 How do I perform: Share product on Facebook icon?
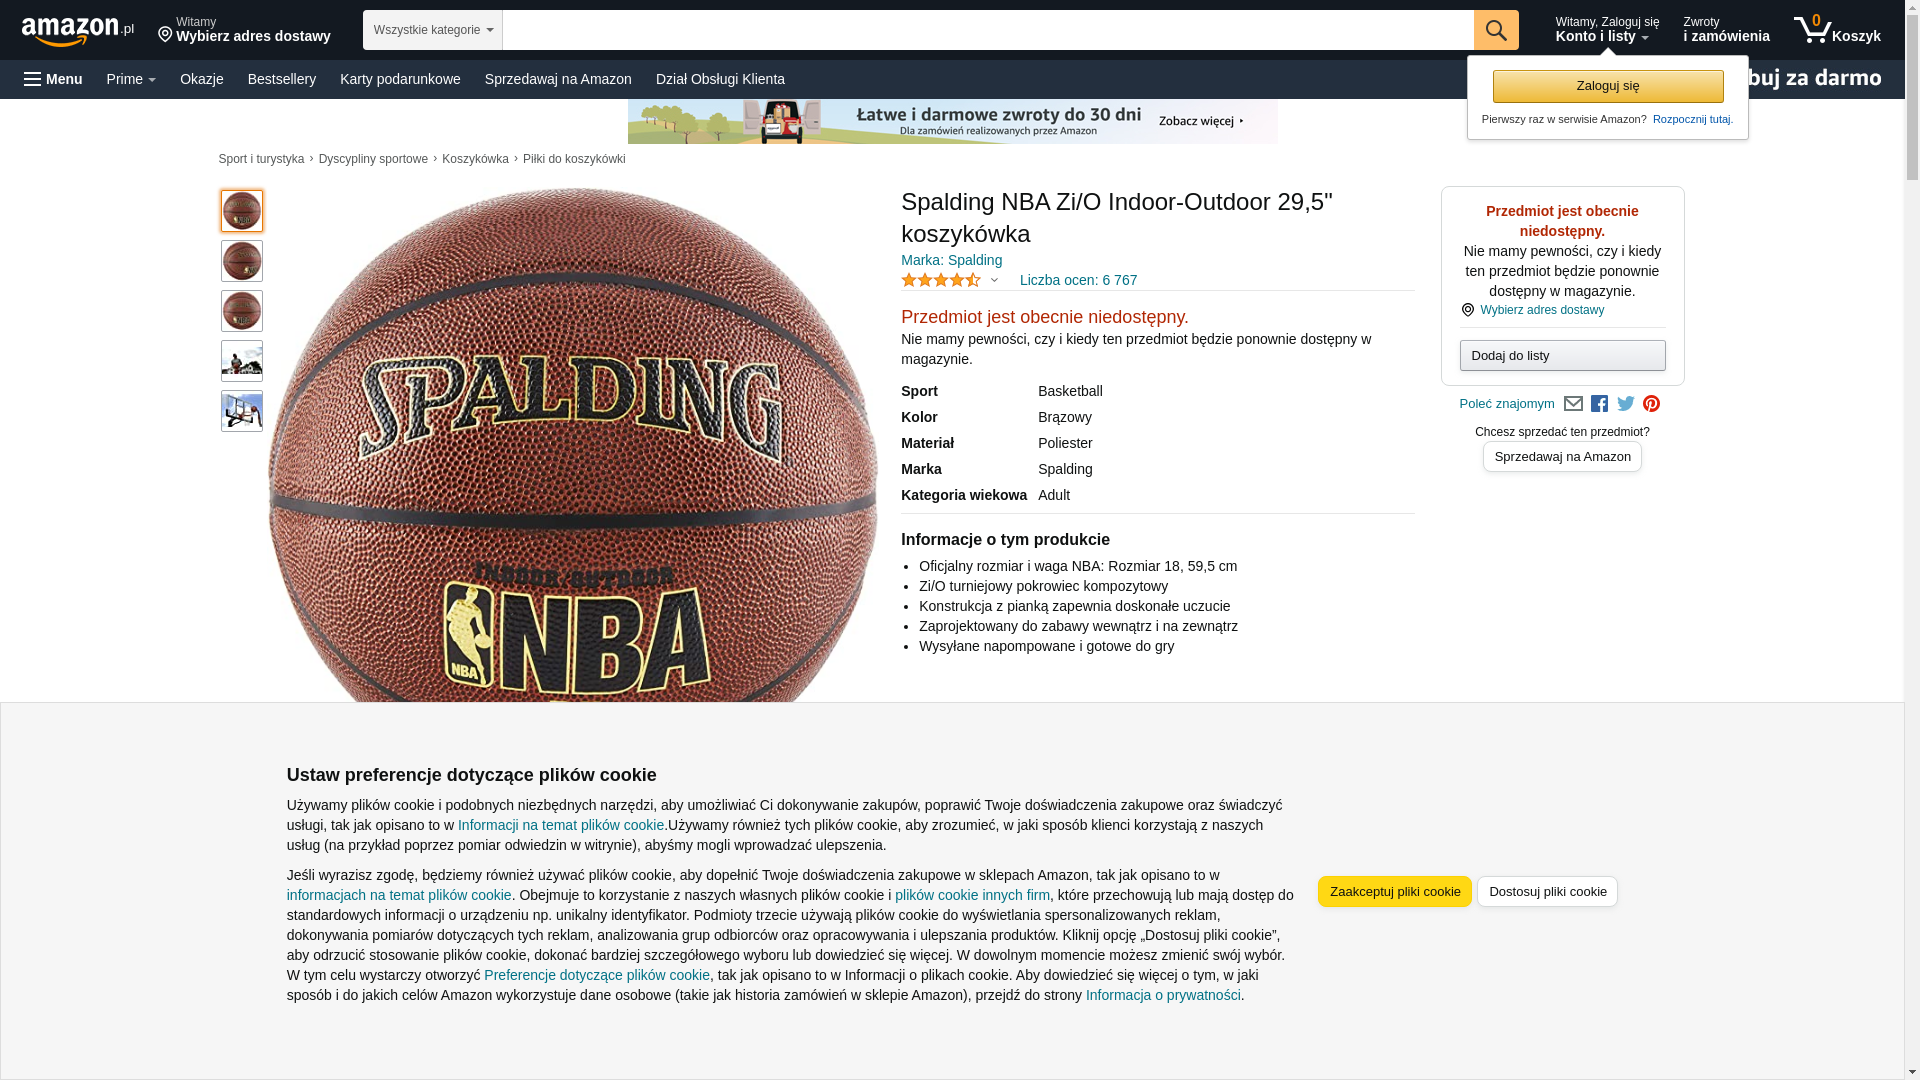[x=1599, y=404]
